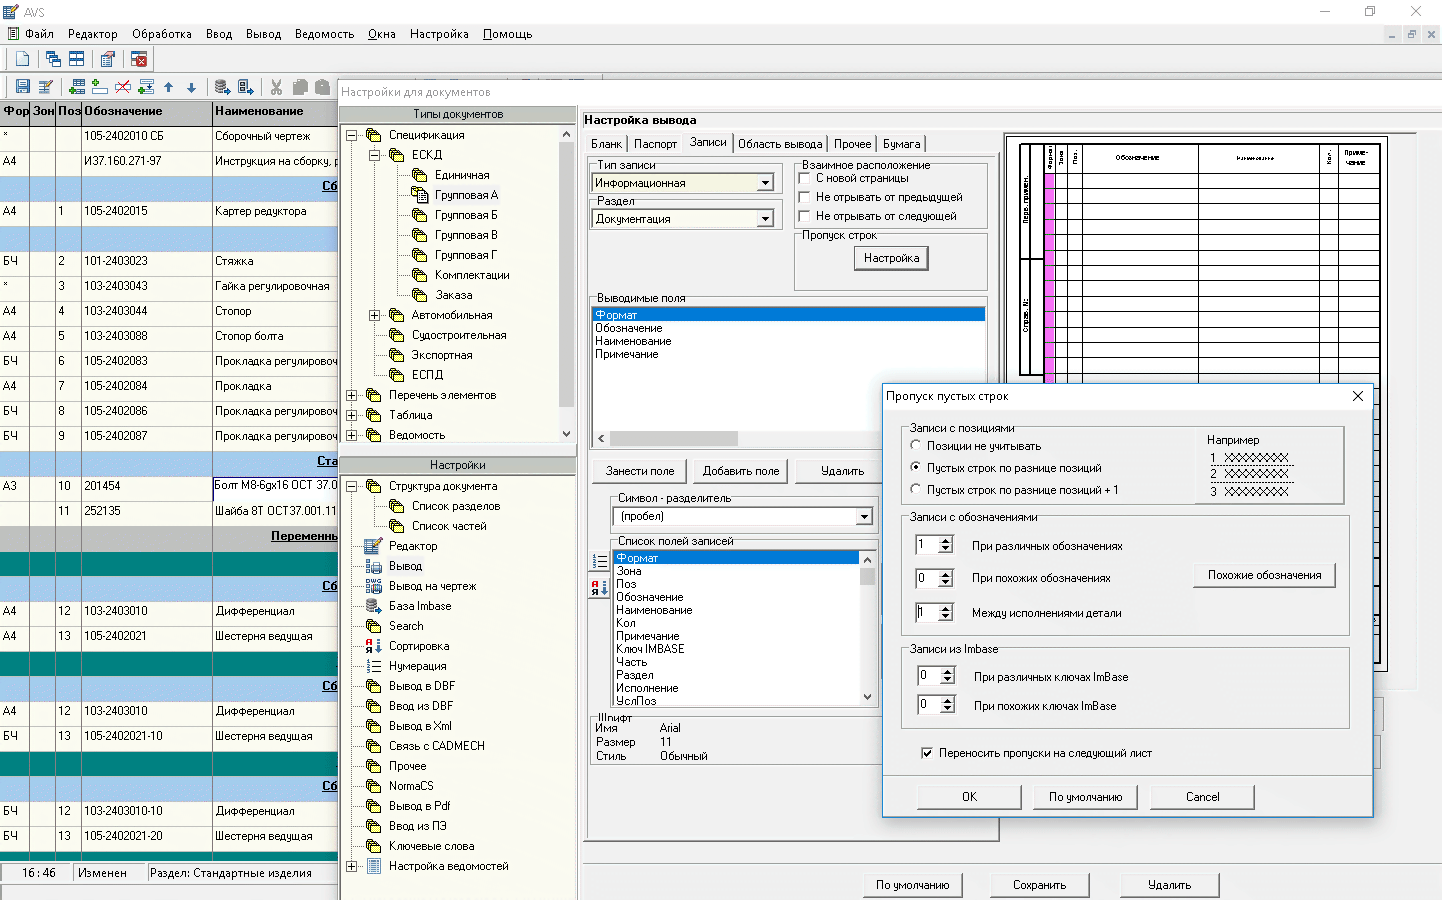The image size is (1442, 900).
Task: Open the 'Ведомость' menu
Action: point(324,34)
